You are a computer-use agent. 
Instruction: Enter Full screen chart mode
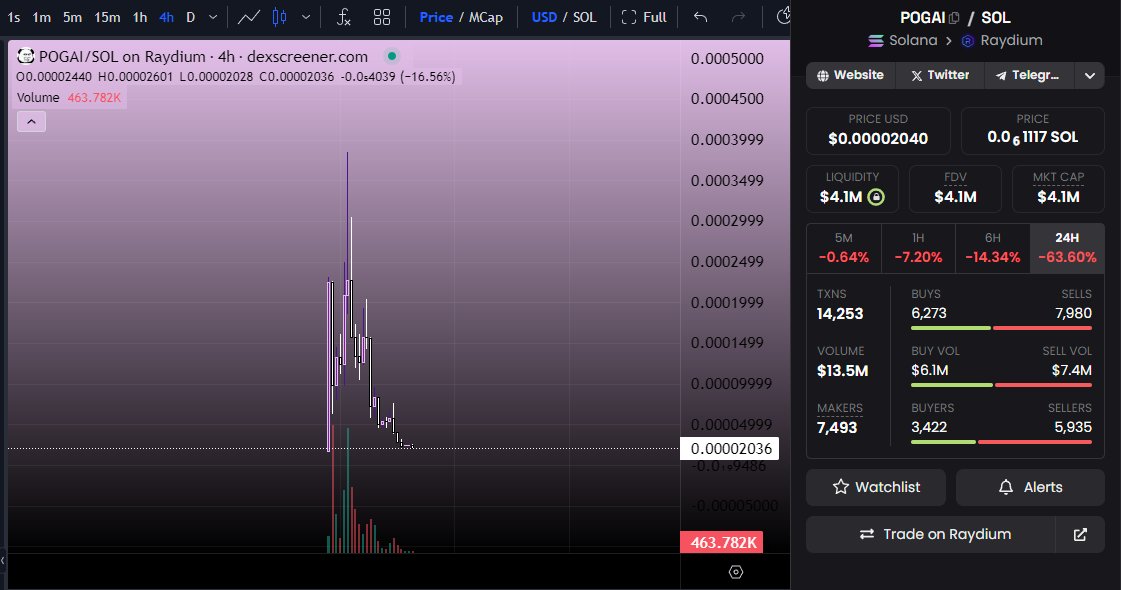tap(644, 17)
